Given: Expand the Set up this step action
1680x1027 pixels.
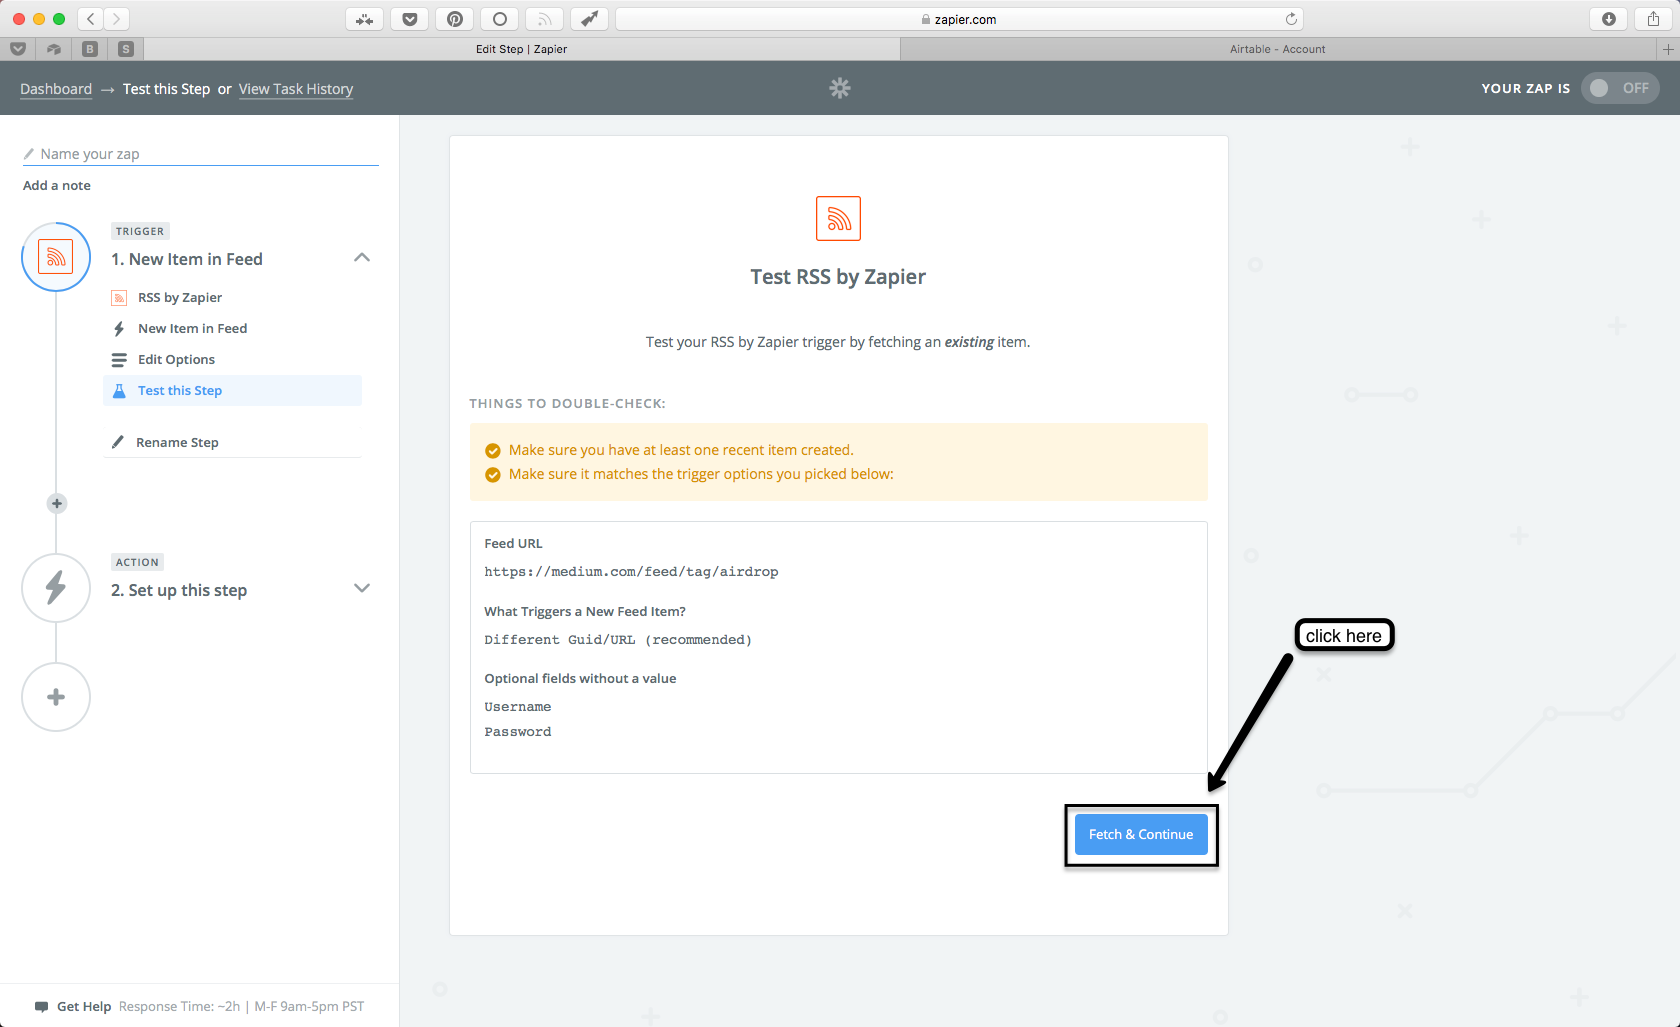Looking at the screenshot, I should pos(362,588).
